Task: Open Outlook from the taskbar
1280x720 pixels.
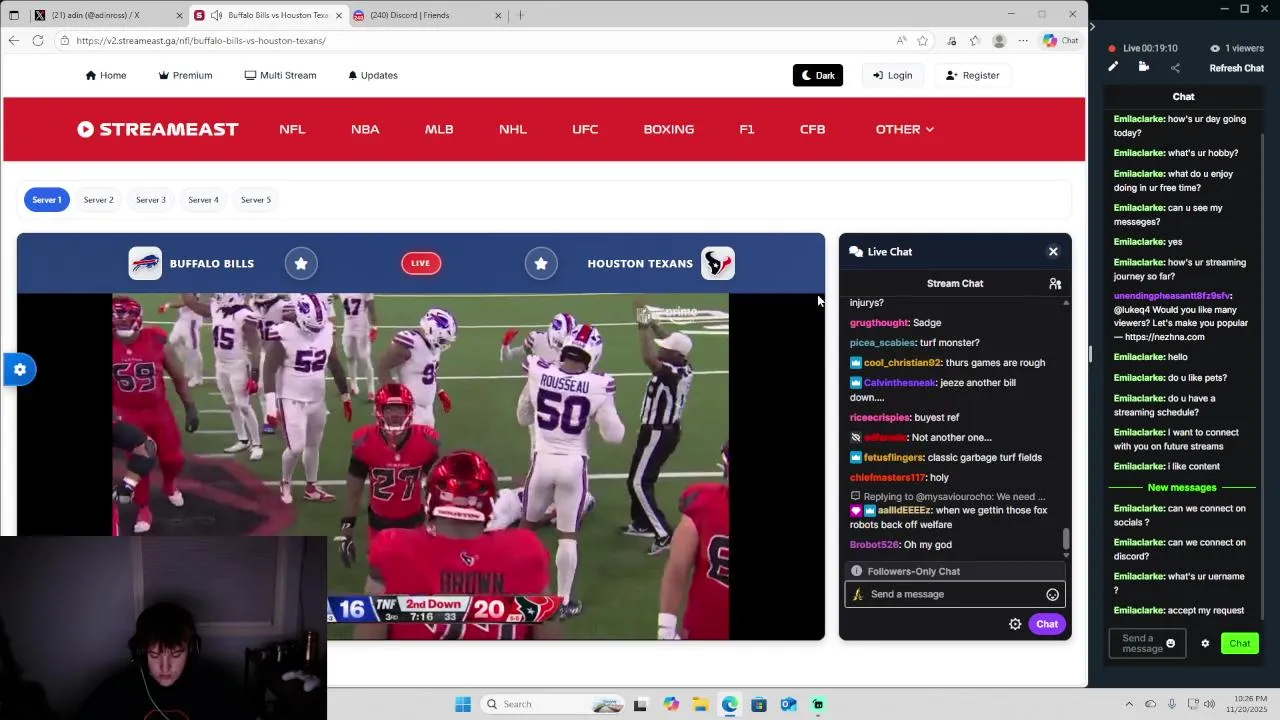Action: coord(788,704)
